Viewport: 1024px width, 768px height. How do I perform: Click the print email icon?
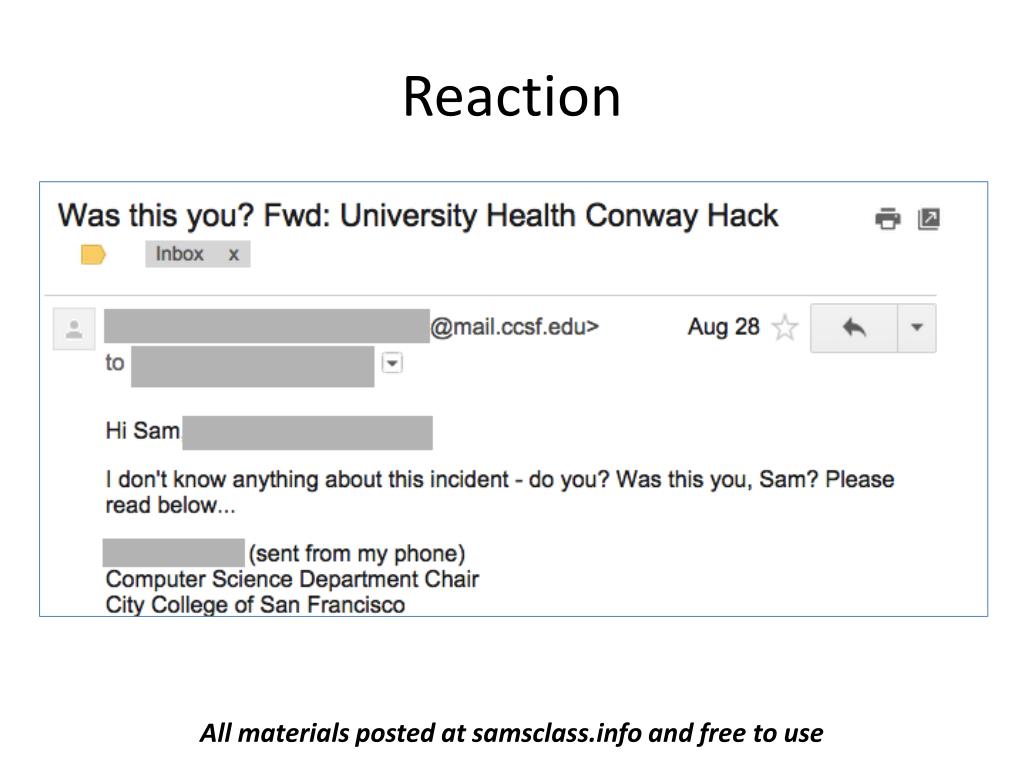(x=888, y=219)
